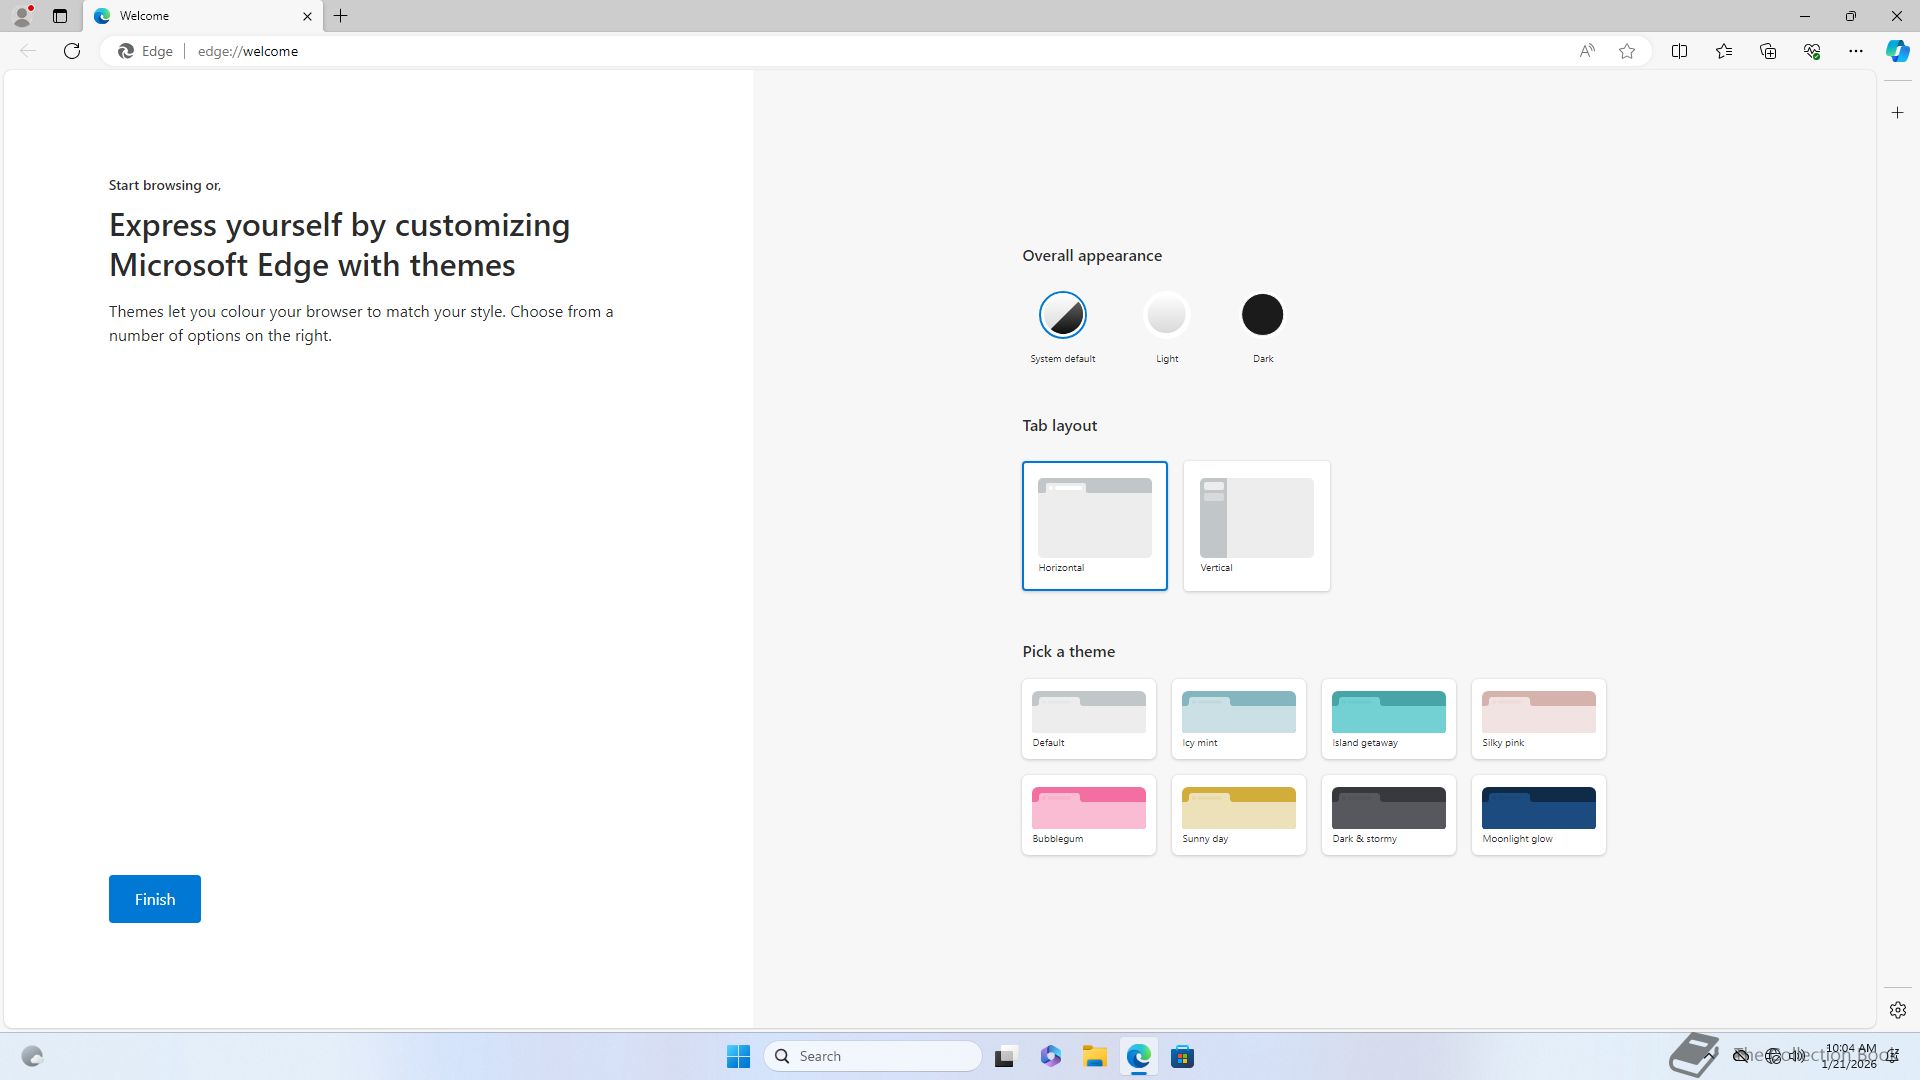Open a new tab

point(341,16)
